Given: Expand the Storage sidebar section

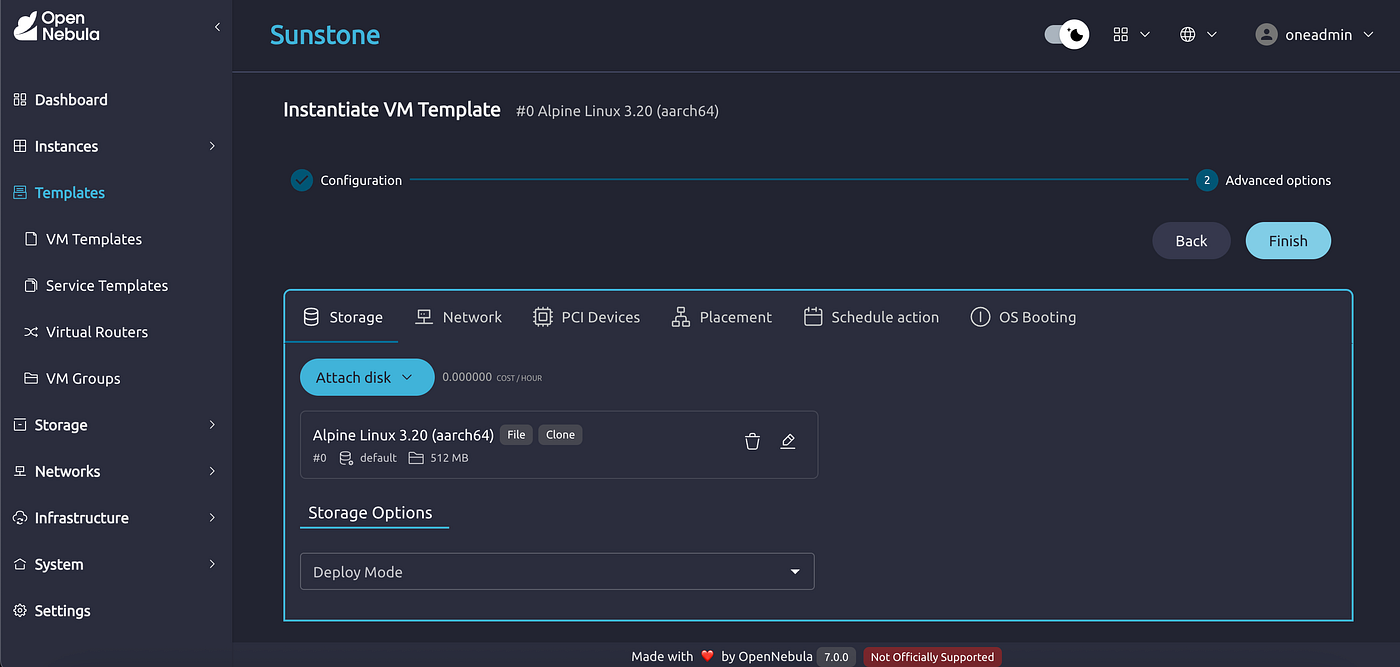Looking at the screenshot, I should click(x=212, y=425).
